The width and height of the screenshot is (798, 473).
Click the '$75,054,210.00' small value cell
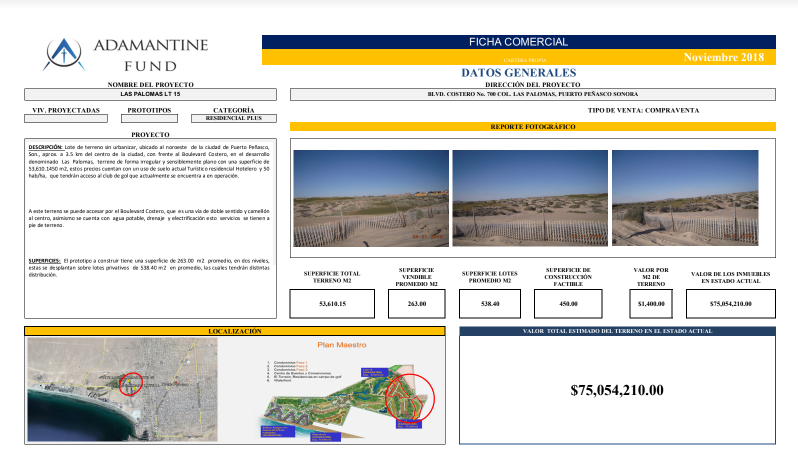(x=731, y=304)
